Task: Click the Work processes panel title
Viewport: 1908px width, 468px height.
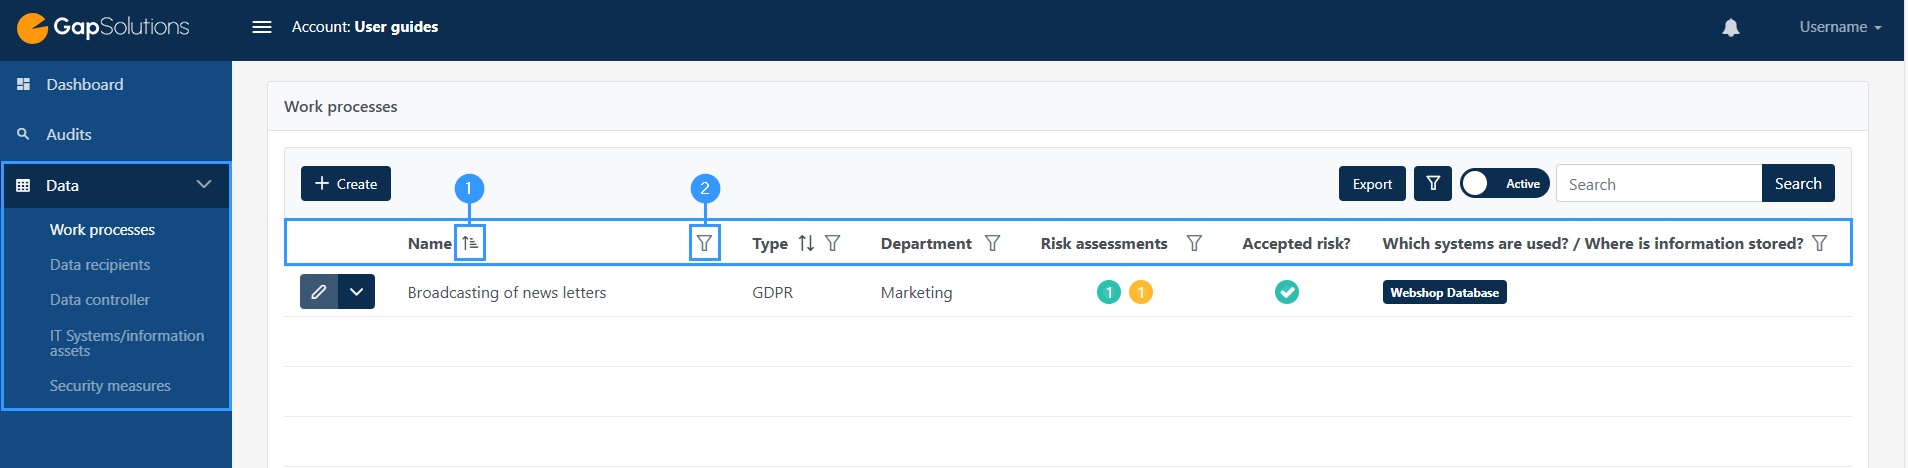Action: (341, 107)
